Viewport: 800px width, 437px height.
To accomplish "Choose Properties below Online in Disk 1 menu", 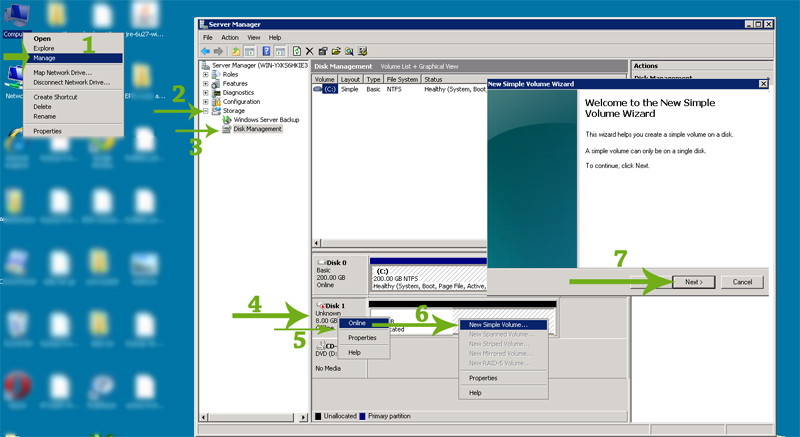I will pos(364,338).
